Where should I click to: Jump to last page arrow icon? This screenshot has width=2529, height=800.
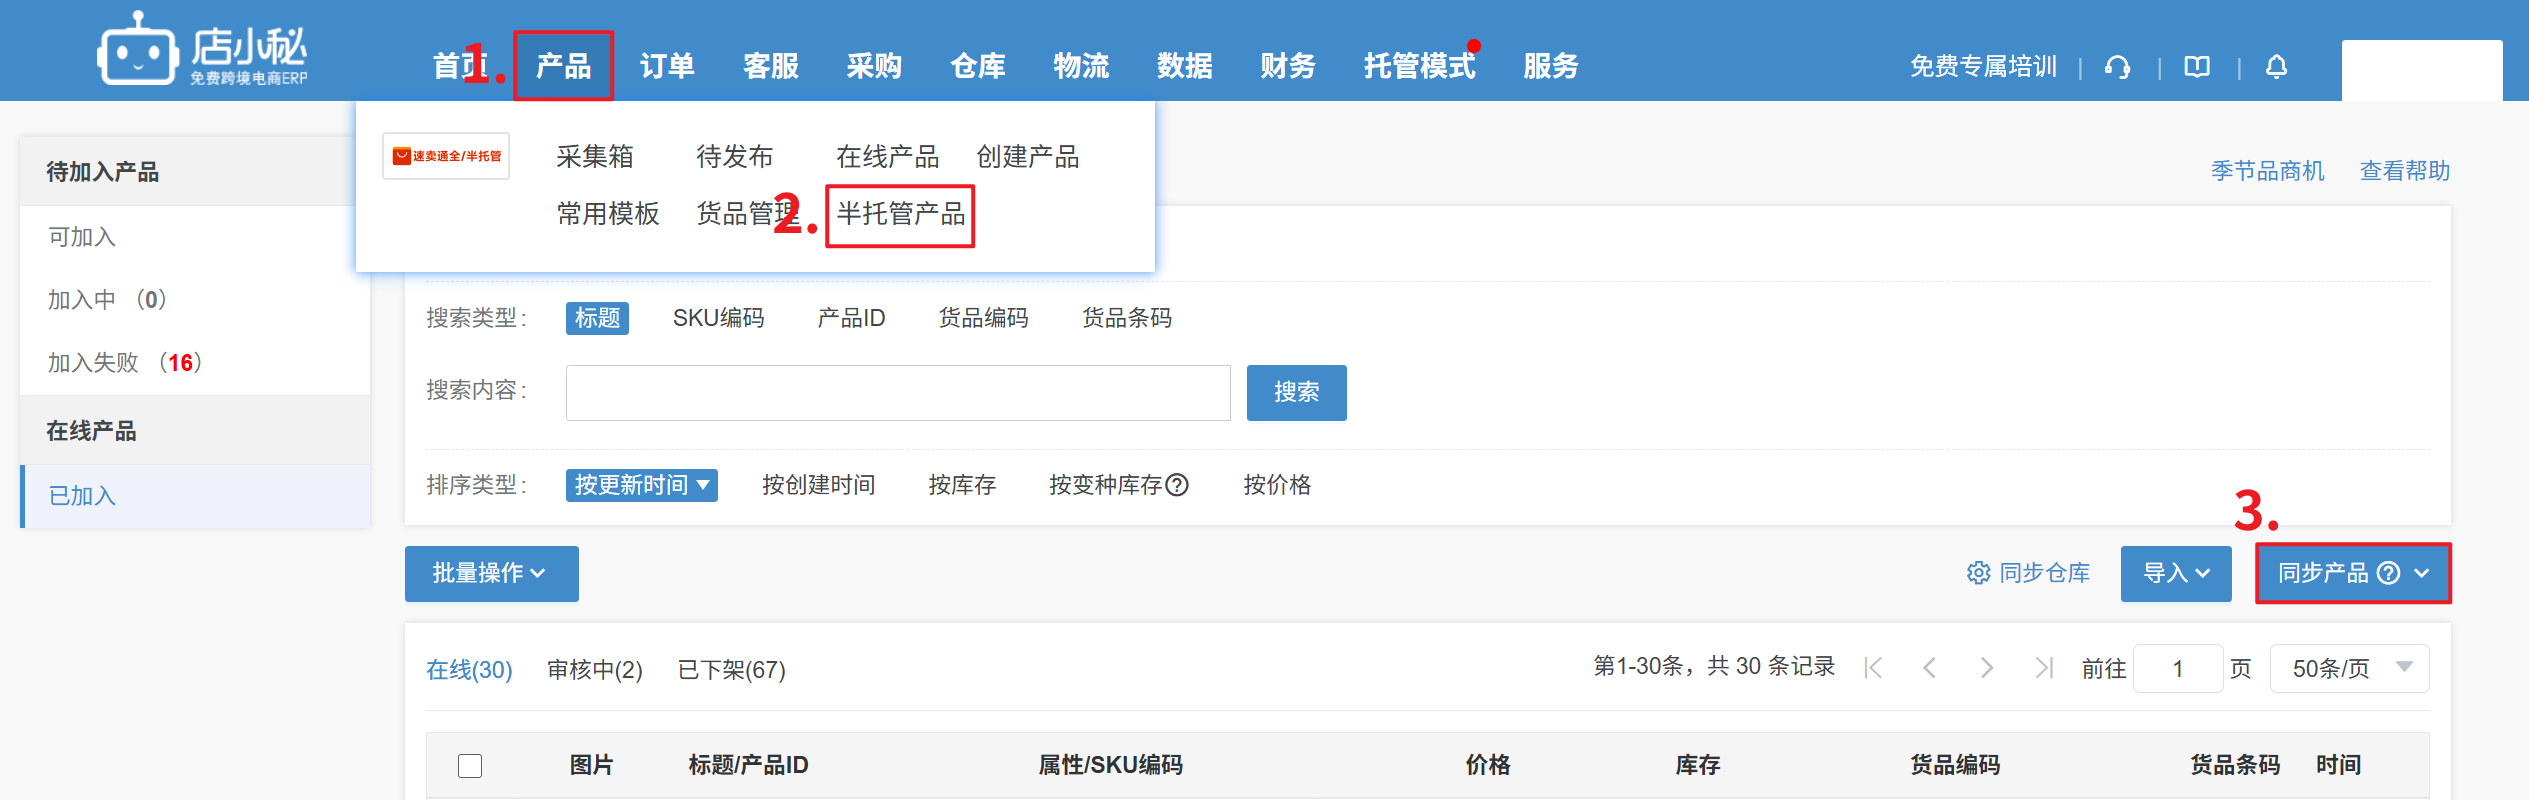click(x=2043, y=668)
